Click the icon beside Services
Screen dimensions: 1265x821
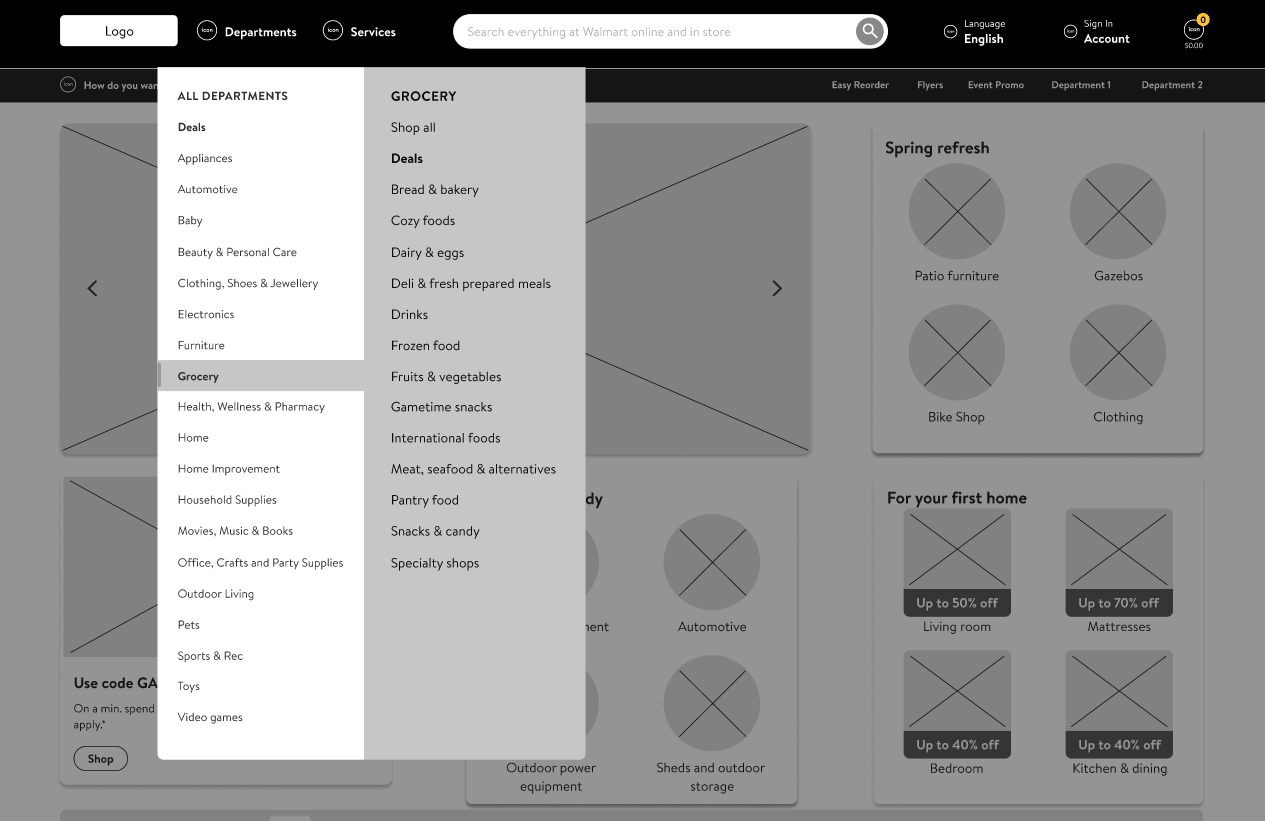click(333, 30)
